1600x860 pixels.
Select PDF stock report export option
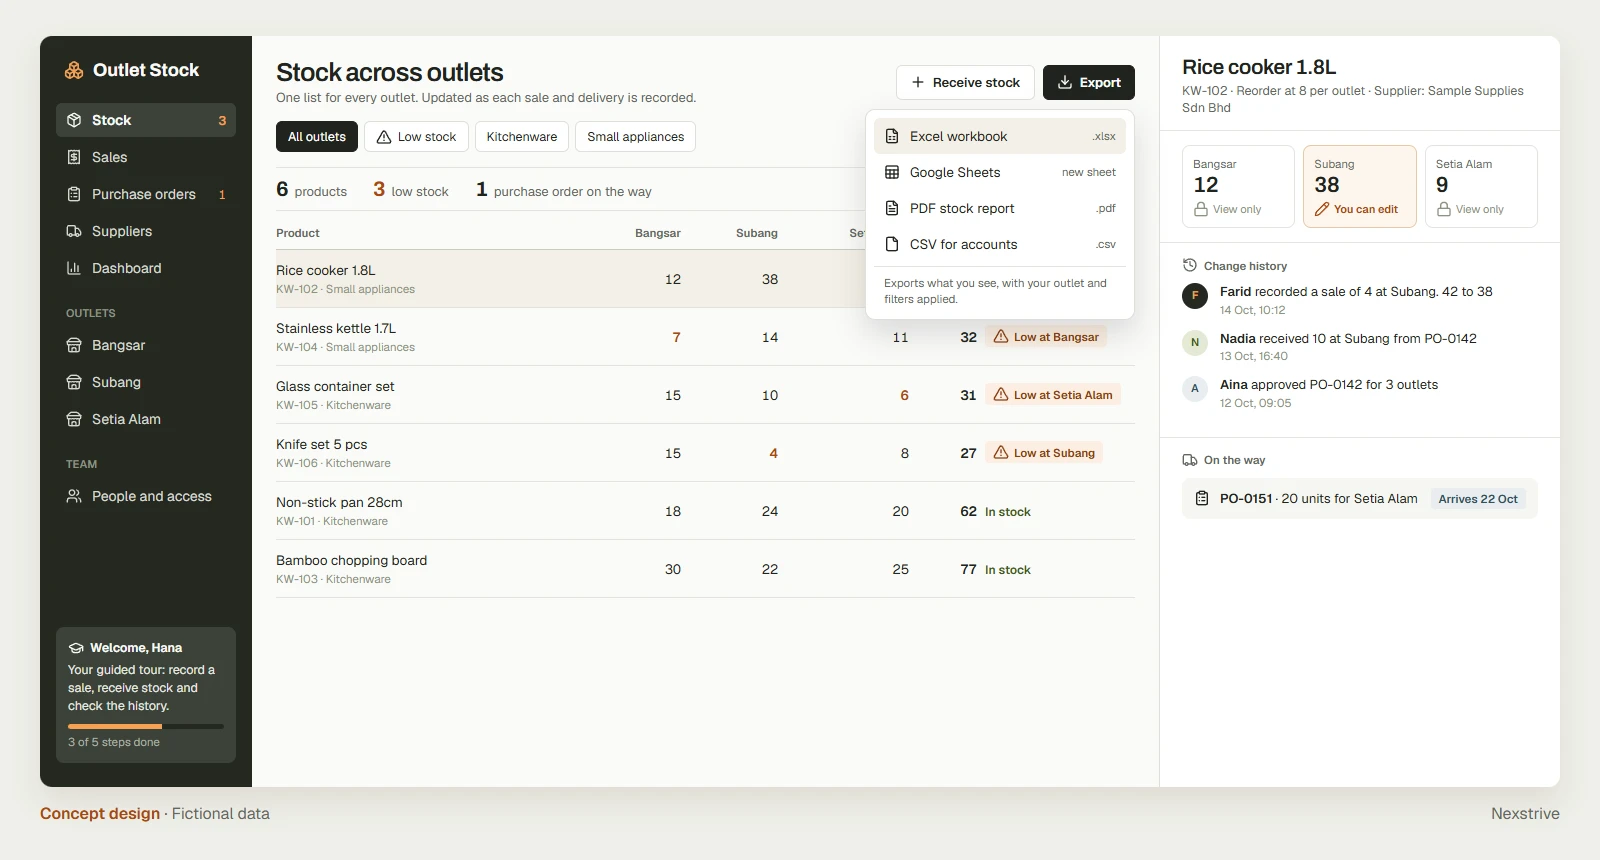pos(1000,208)
